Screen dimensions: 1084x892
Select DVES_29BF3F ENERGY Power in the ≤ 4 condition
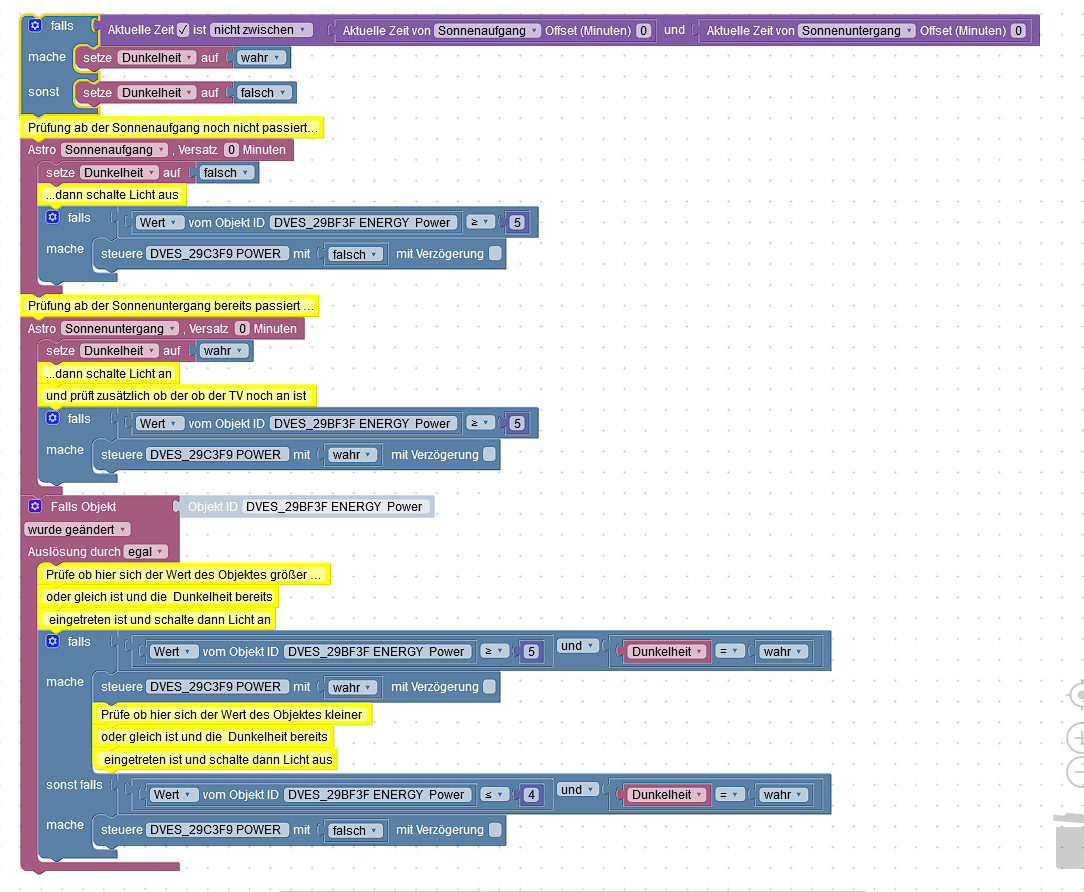(x=376, y=795)
